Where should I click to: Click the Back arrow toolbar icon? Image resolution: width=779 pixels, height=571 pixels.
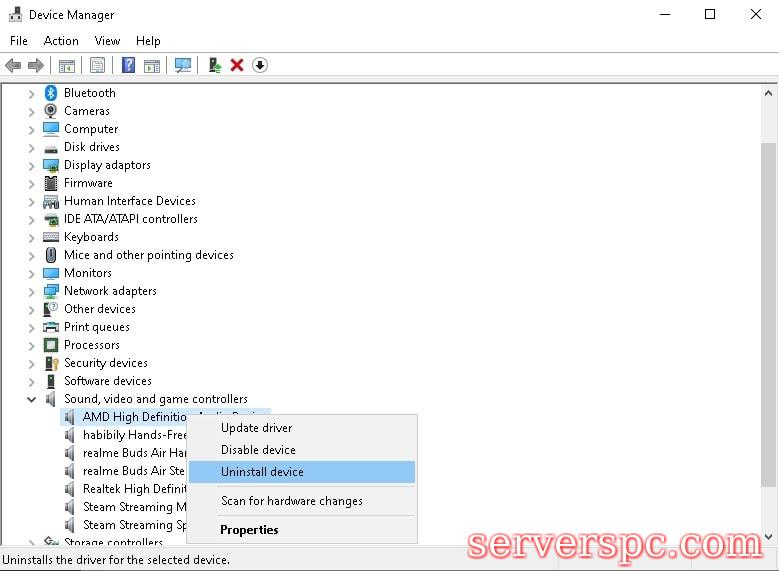point(13,65)
